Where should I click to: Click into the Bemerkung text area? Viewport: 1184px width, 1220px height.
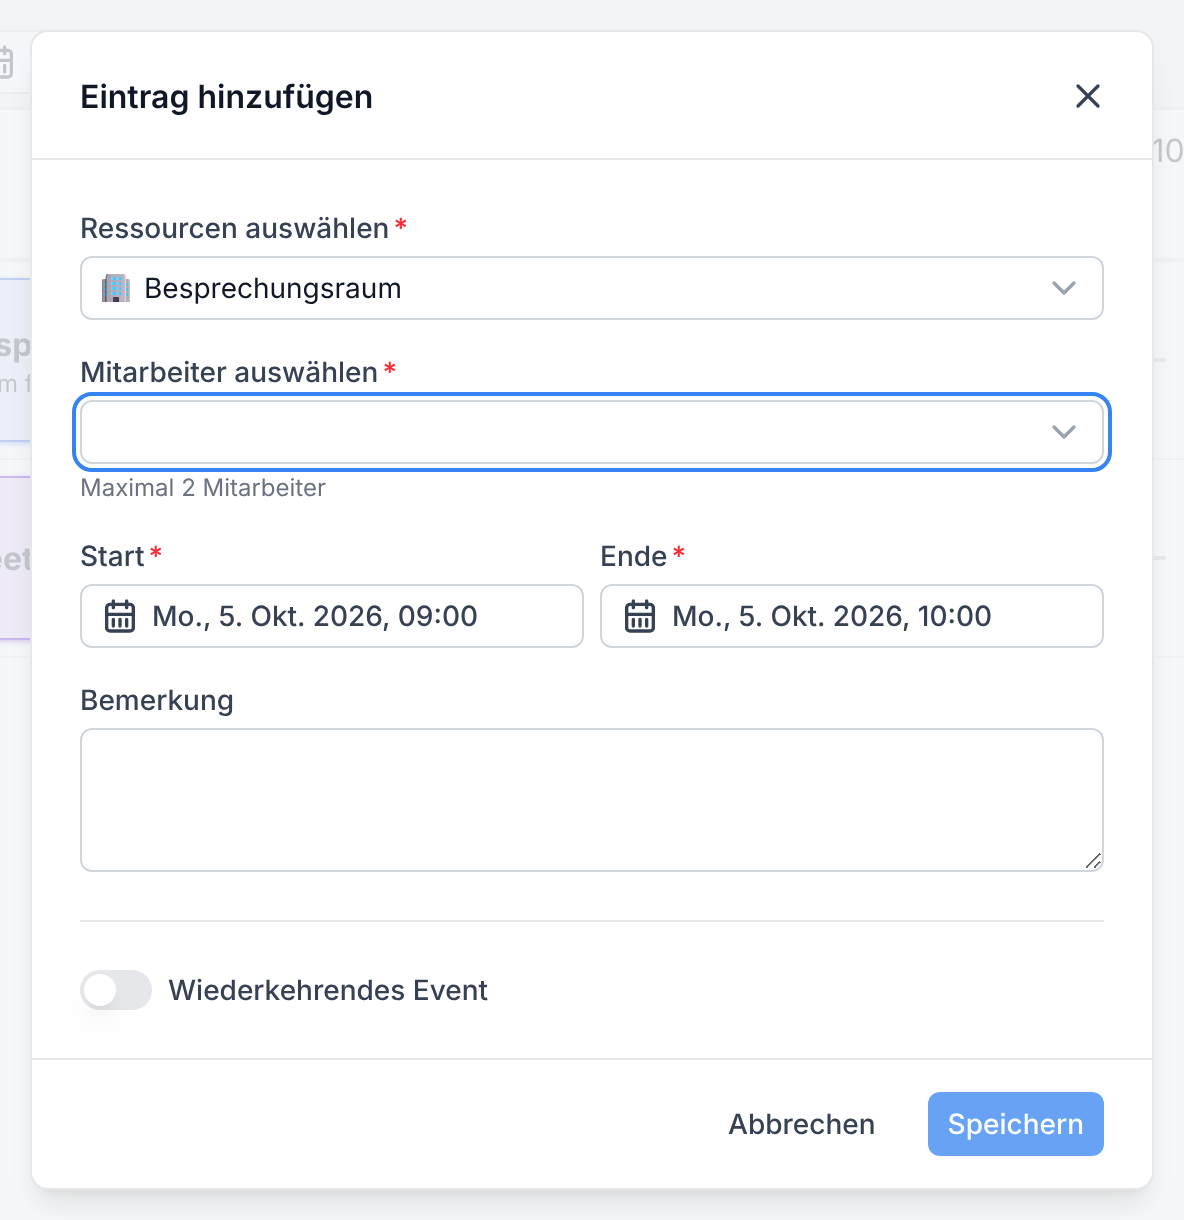(592, 800)
